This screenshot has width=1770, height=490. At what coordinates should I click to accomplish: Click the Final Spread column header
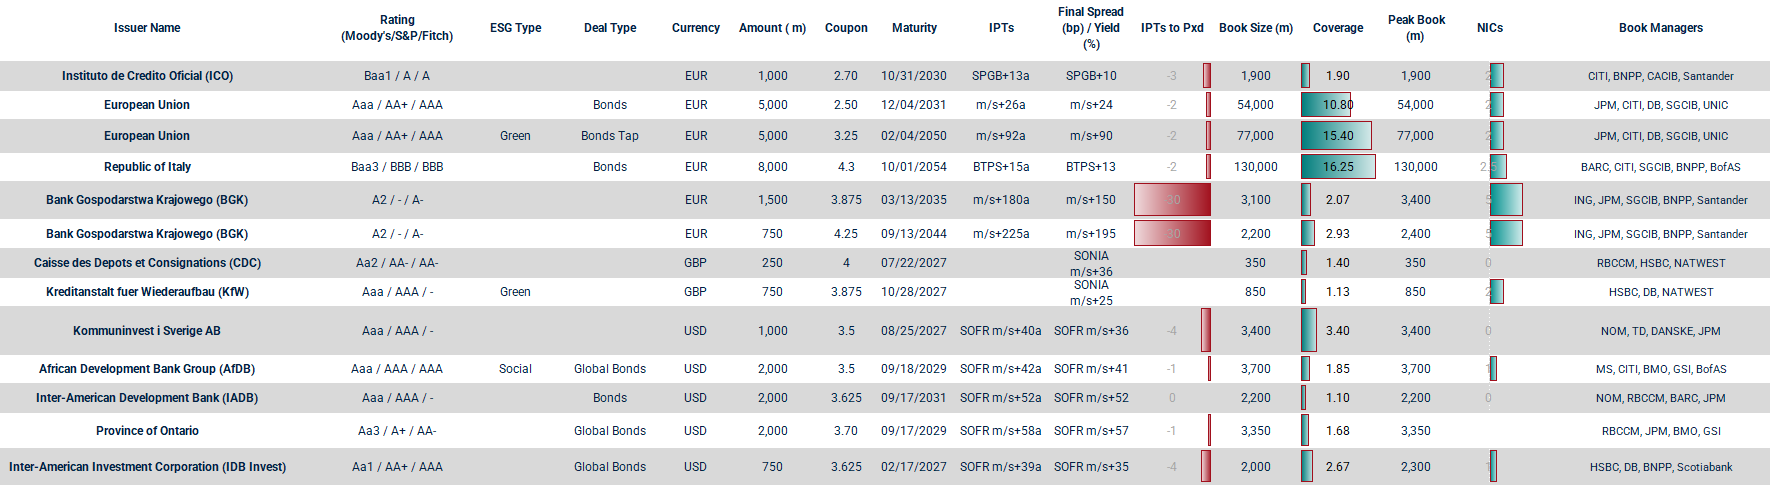(x=1091, y=28)
